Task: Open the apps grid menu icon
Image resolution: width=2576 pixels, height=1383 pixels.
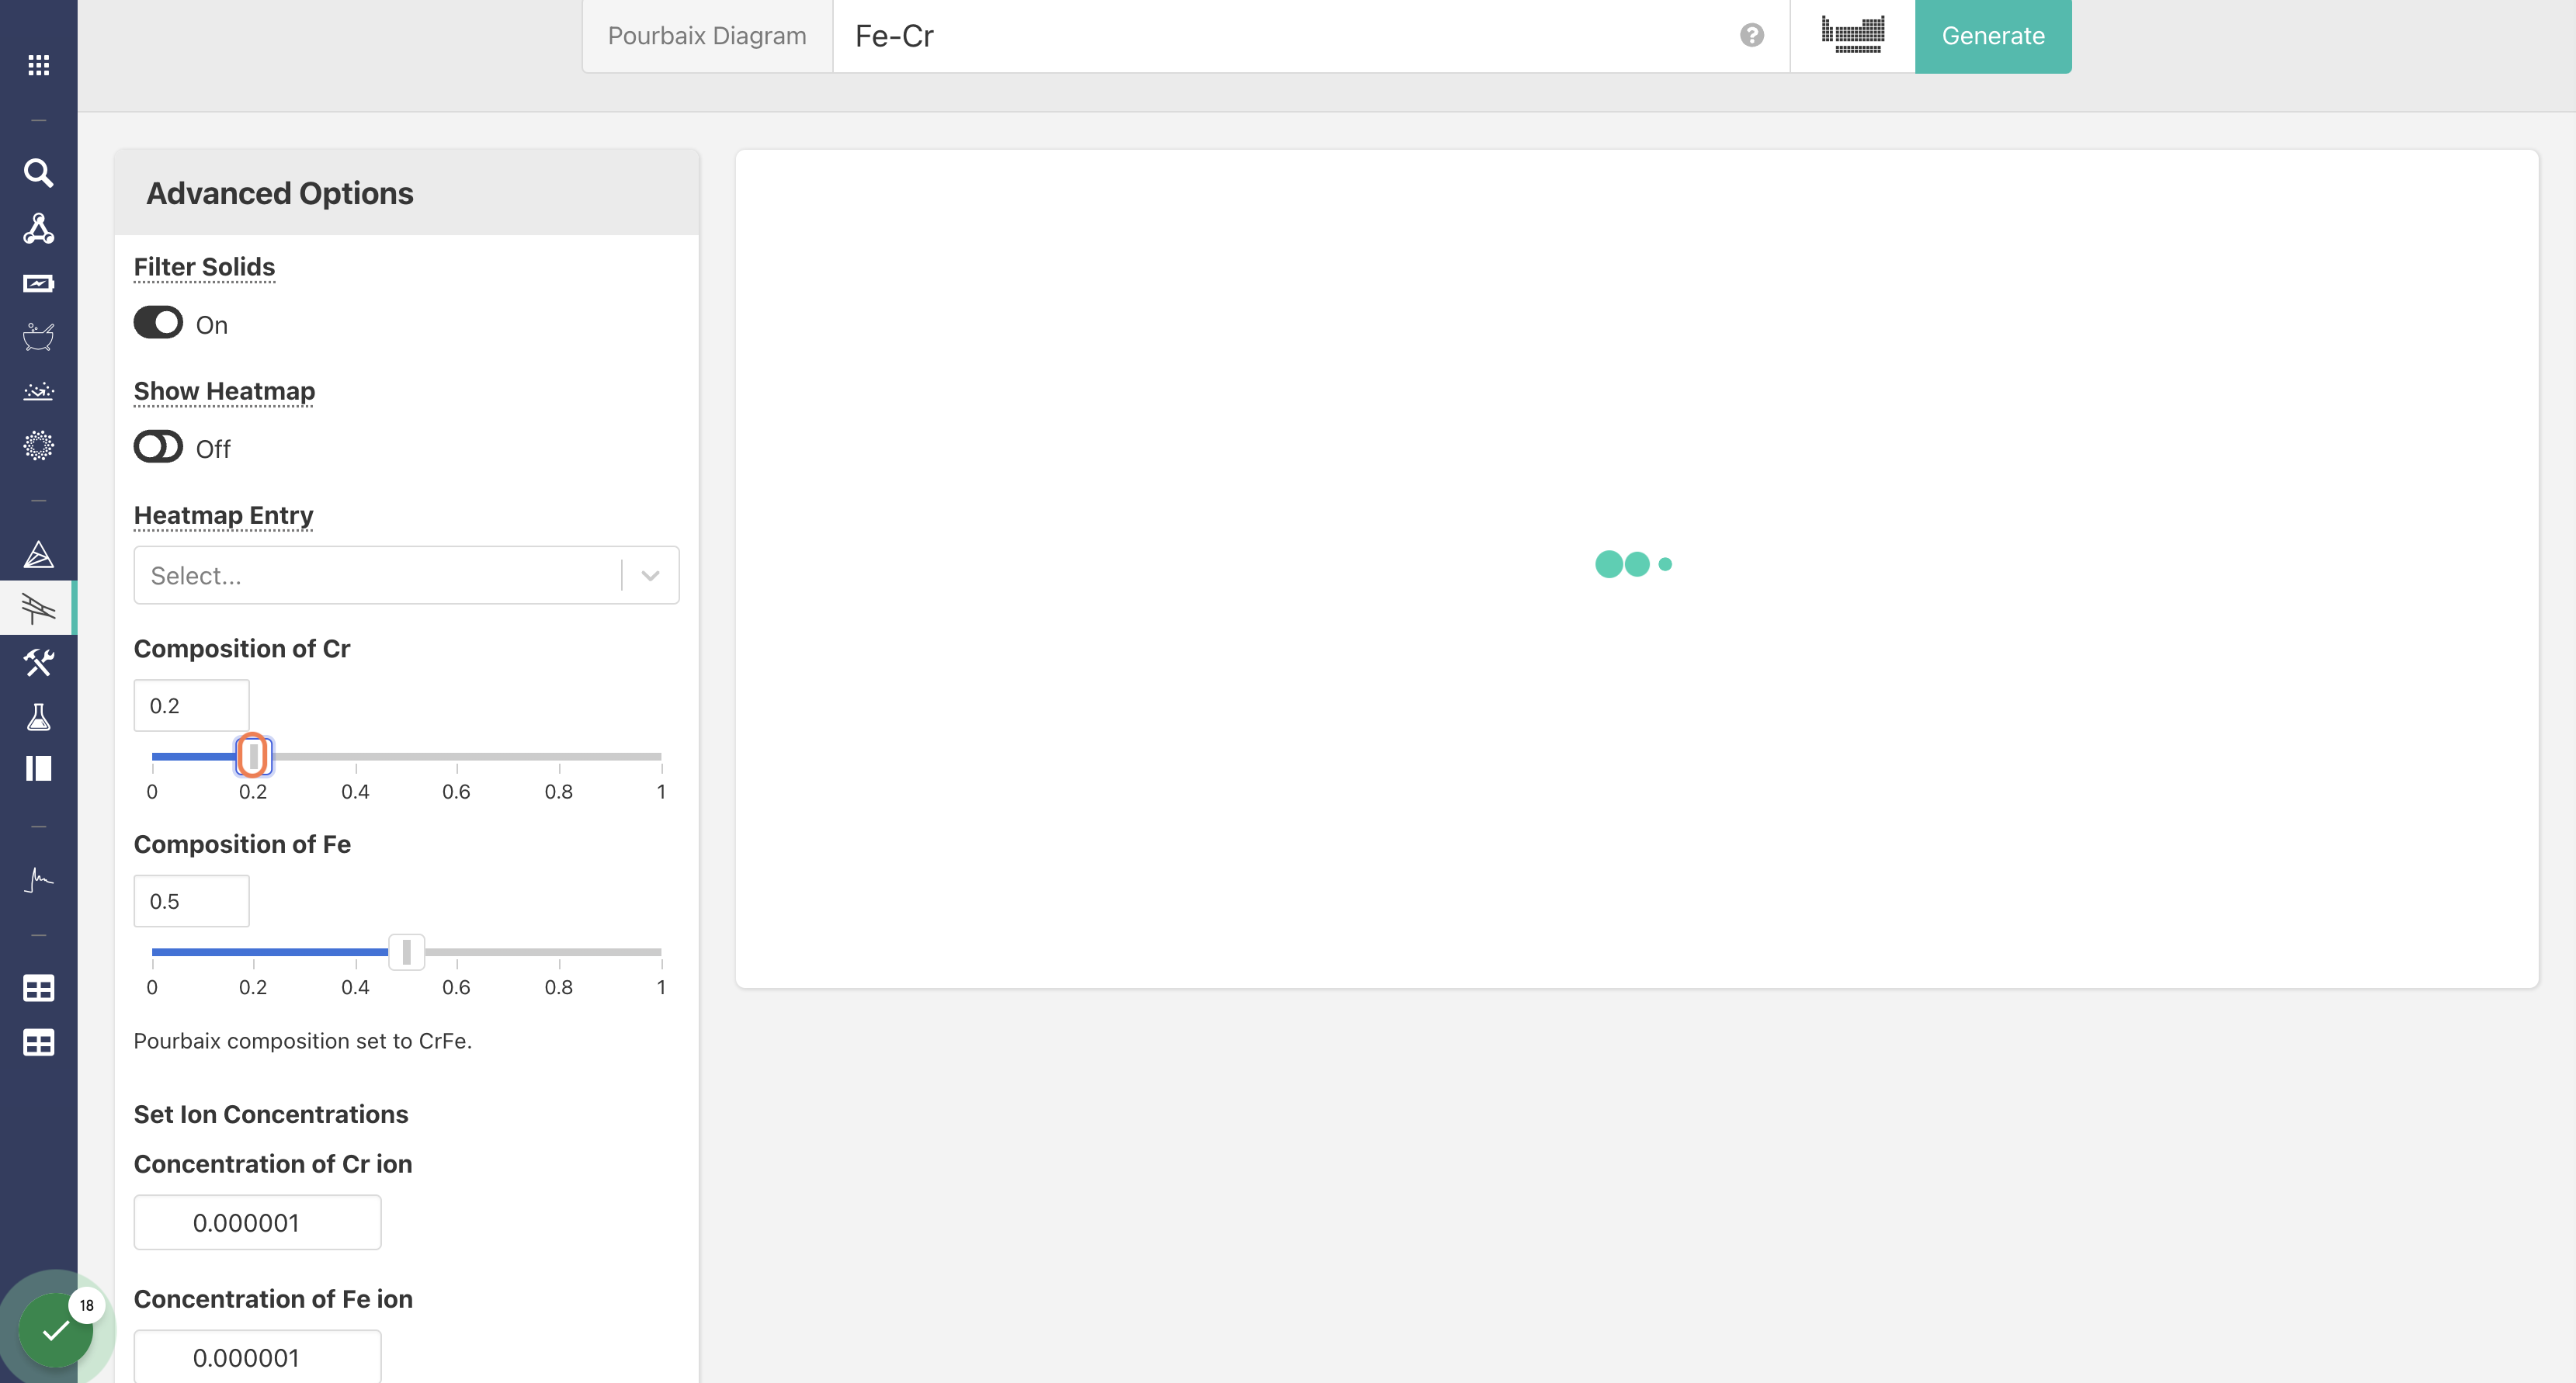Action: (38, 65)
